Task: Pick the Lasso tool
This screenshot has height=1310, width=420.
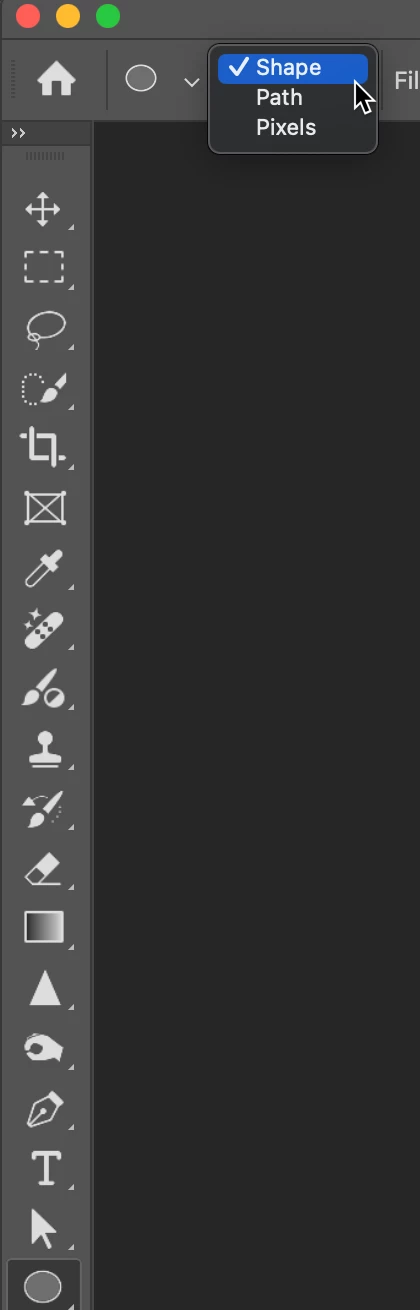Action: pos(43,328)
